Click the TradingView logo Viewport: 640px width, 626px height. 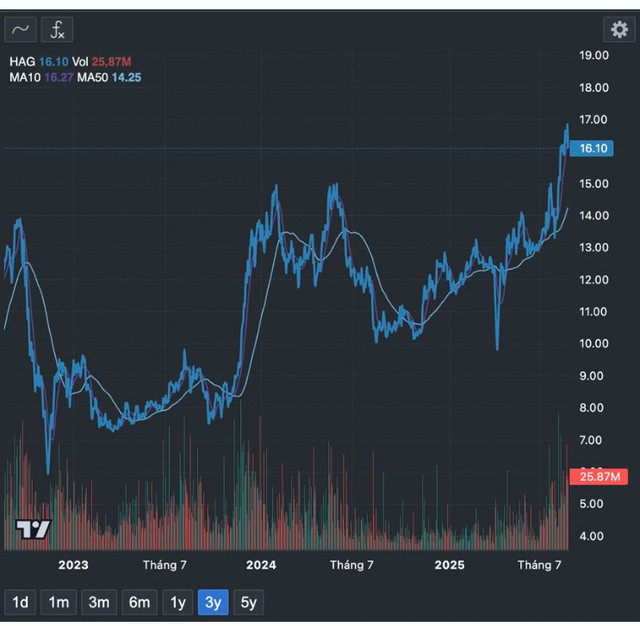(x=32, y=530)
